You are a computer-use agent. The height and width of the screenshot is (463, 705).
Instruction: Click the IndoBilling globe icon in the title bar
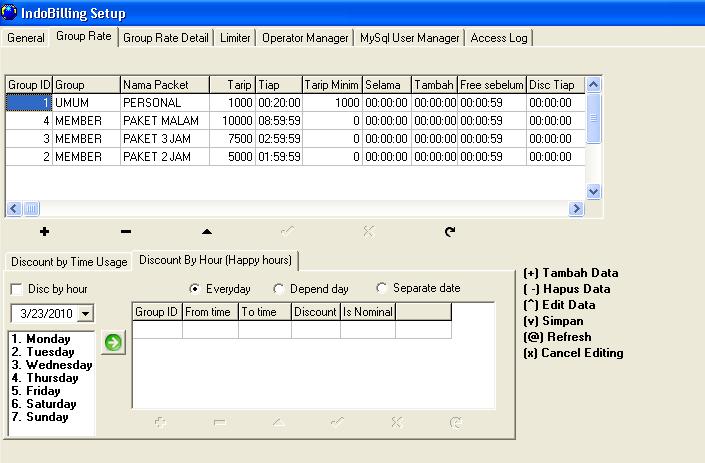9,12
